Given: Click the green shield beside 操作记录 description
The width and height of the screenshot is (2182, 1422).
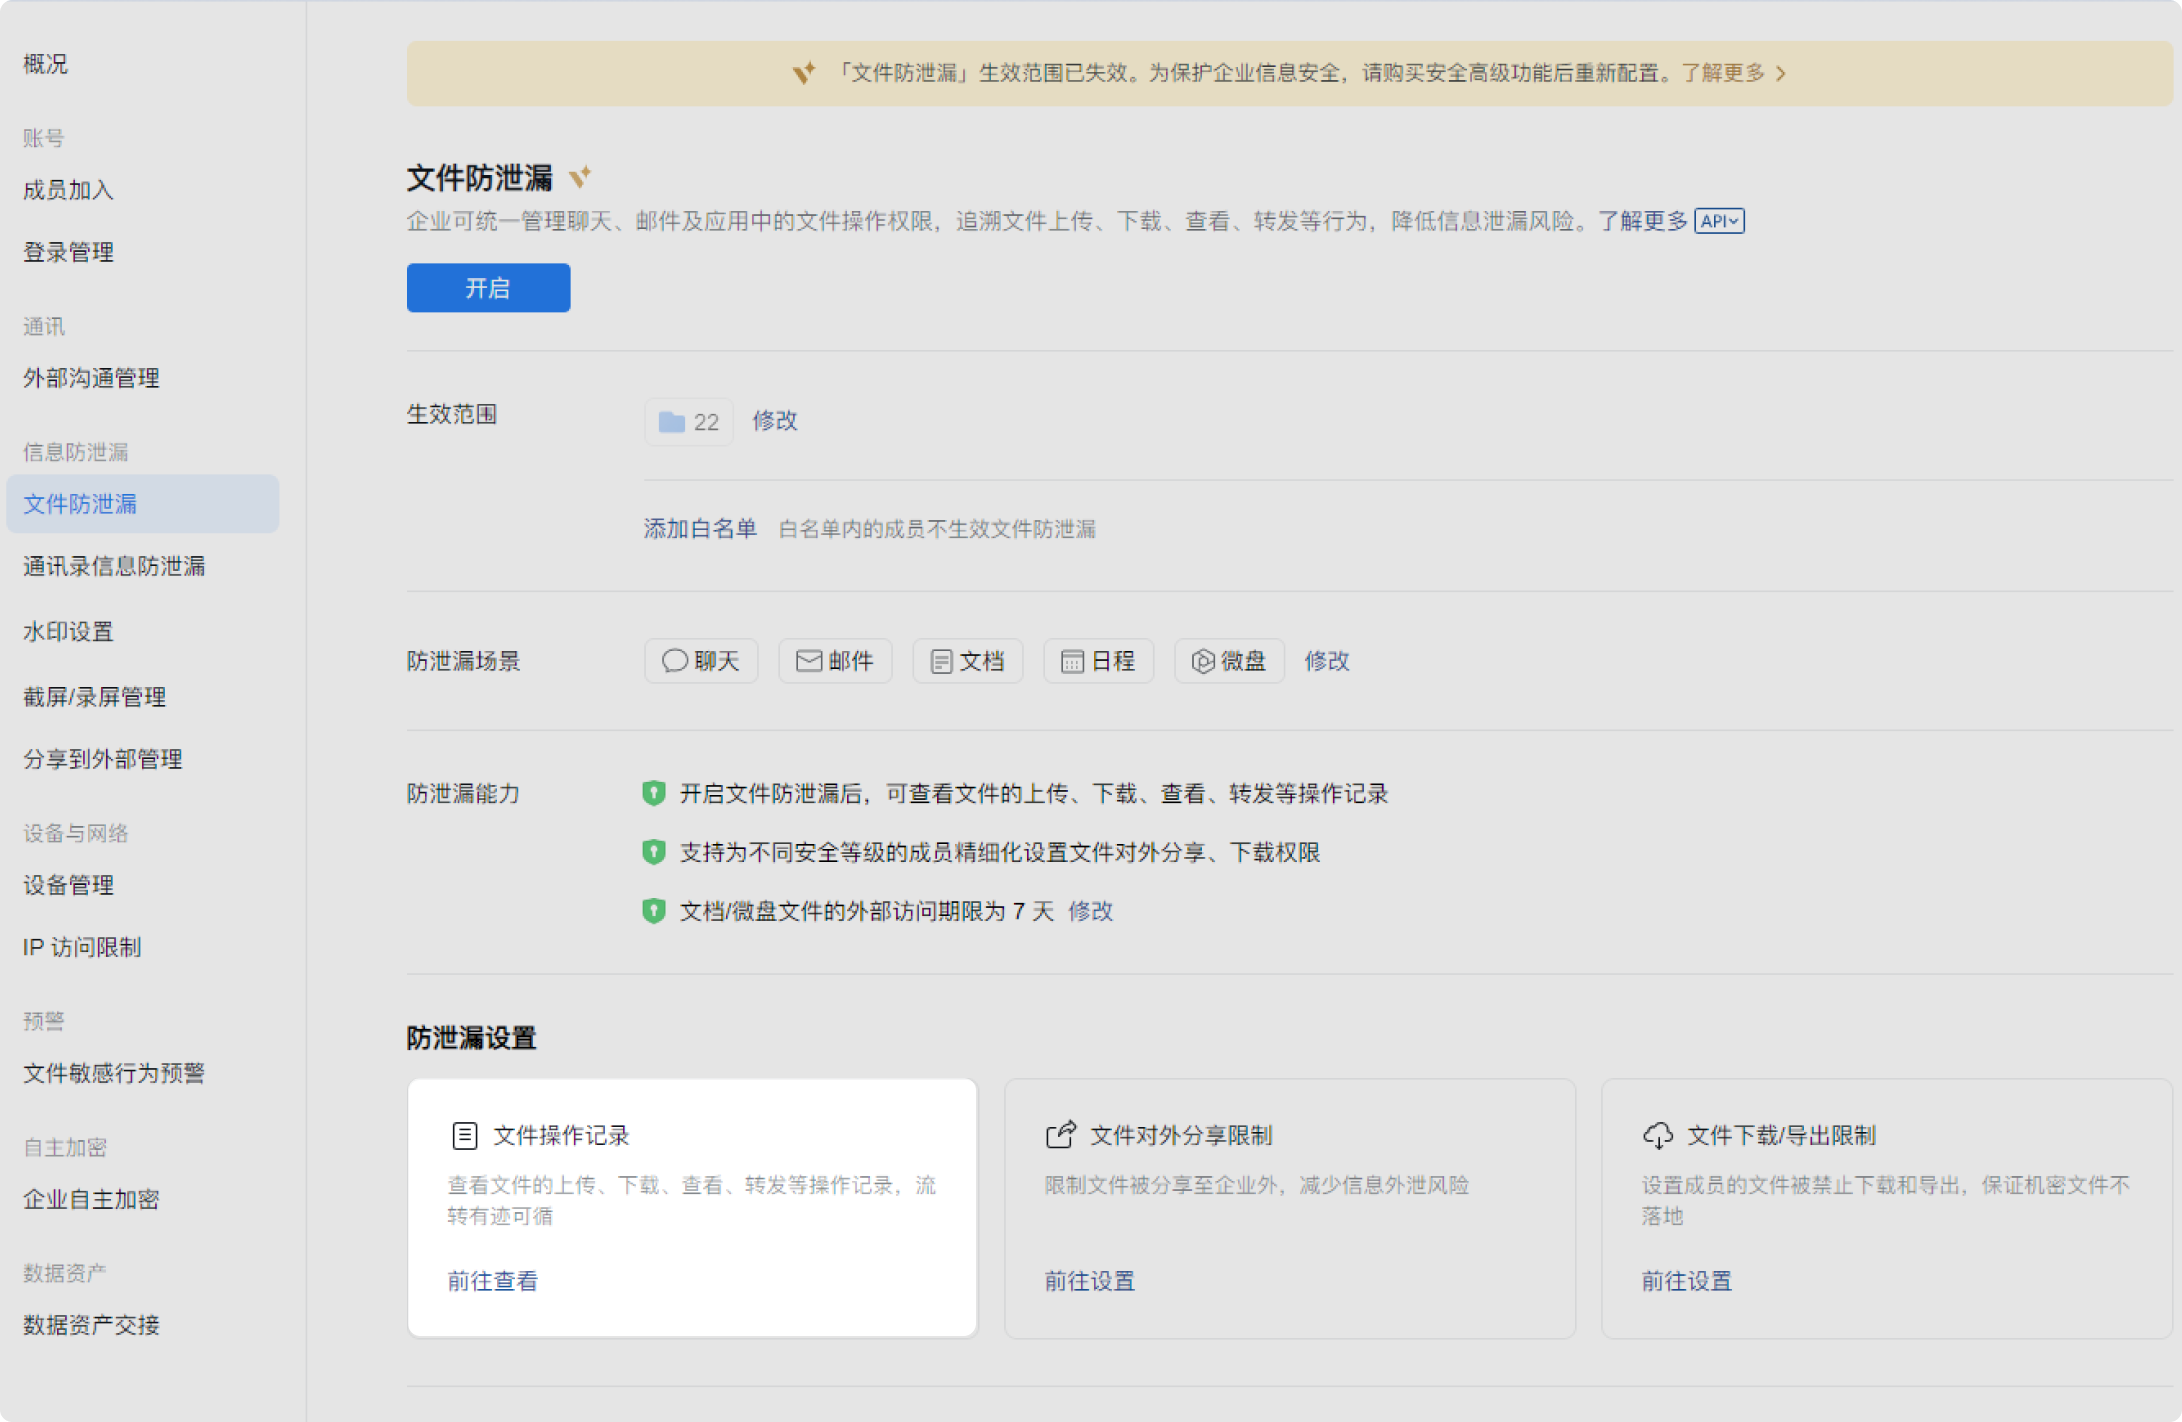Looking at the screenshot, I should [x=653, y=793].
